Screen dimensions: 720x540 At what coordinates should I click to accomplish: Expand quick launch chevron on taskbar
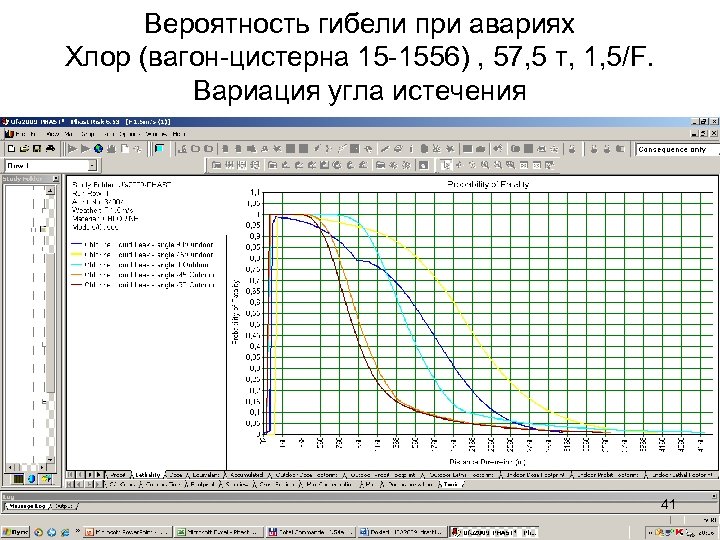(77, 532)
